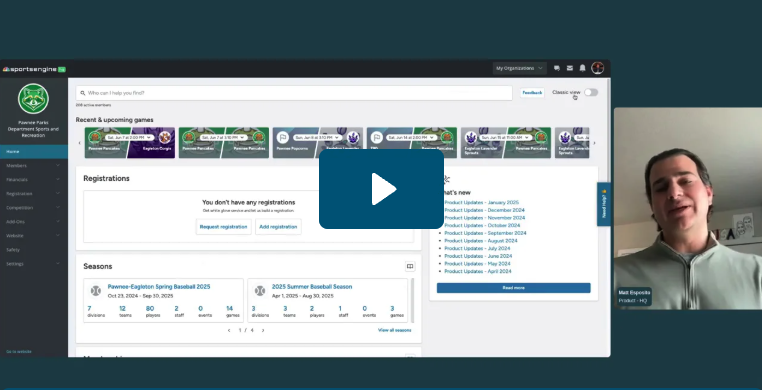Screen dimensions: 762x390
Task: Focus the 'Who can I help you find?' search field
Action: [x=294, y=93]
